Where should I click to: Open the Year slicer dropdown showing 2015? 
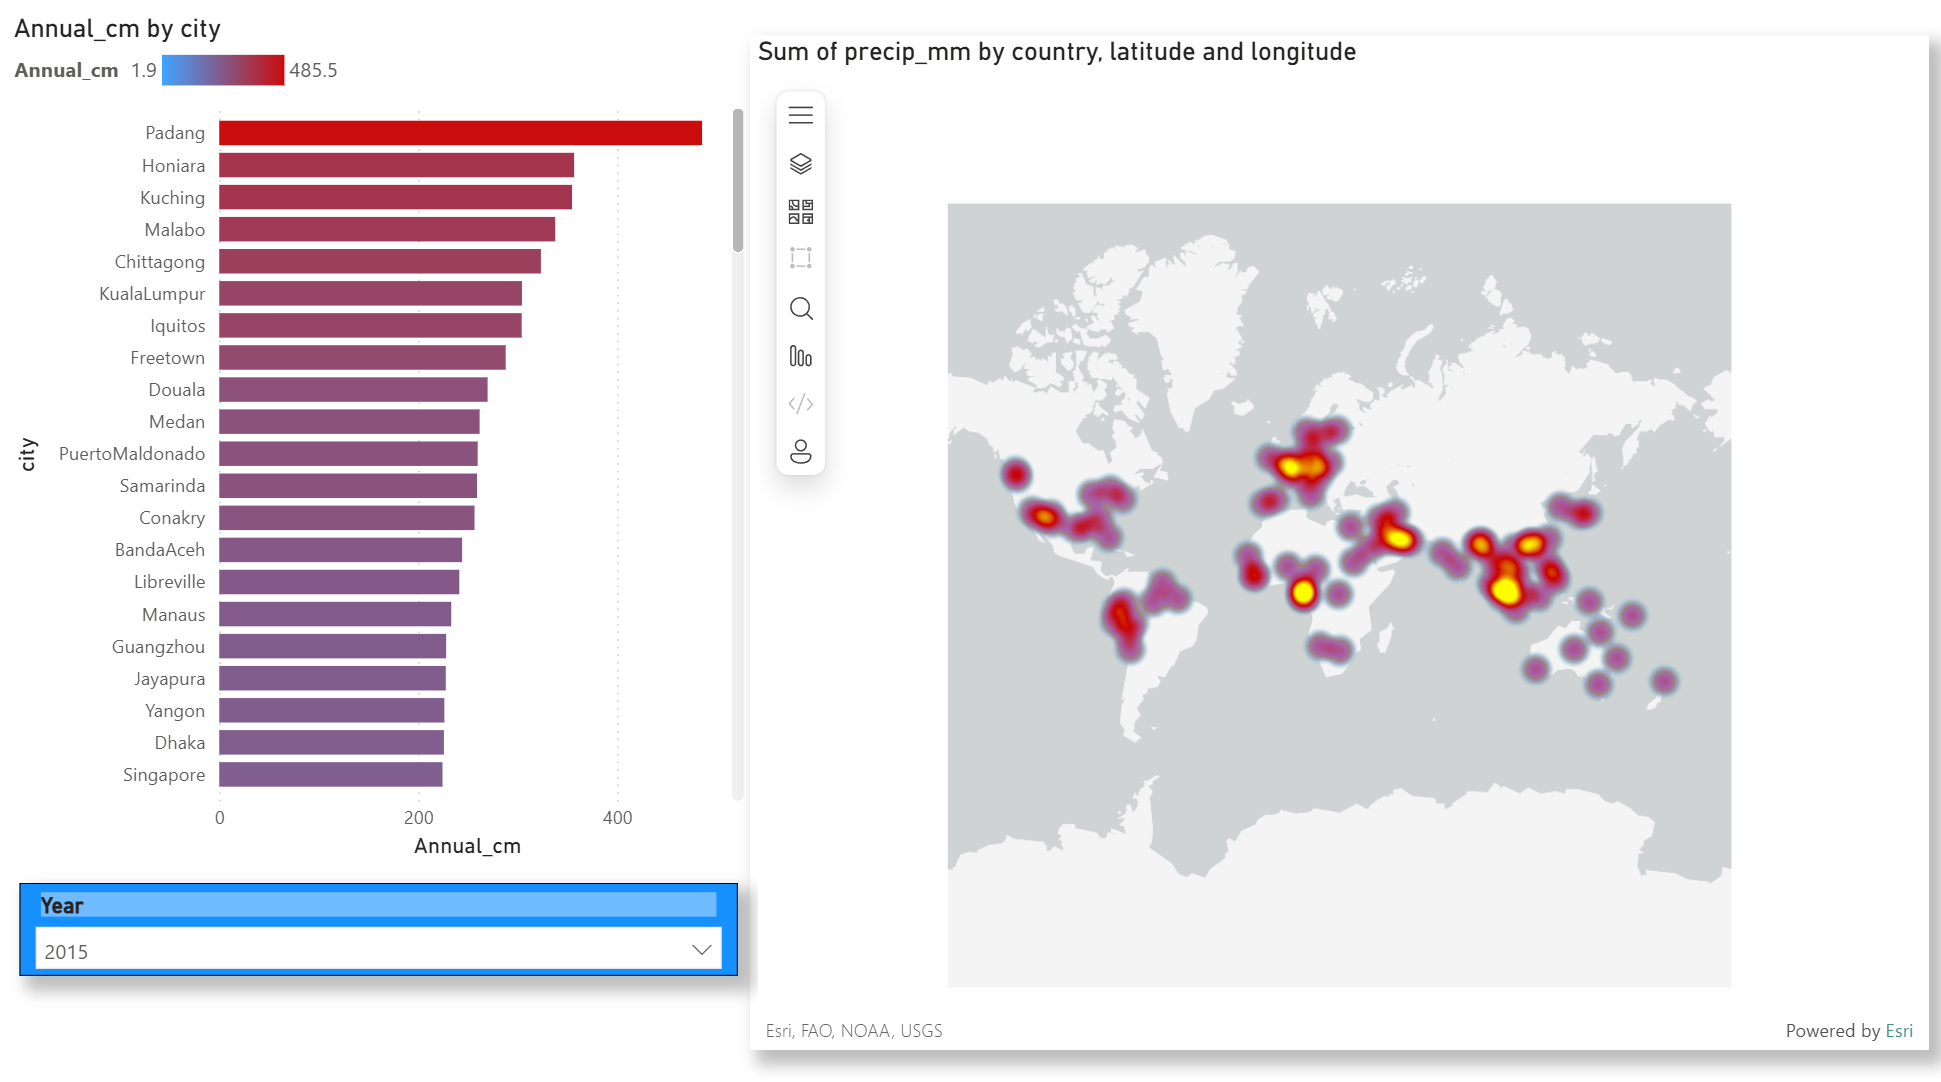pyautogui.click(x=378, y=950)
